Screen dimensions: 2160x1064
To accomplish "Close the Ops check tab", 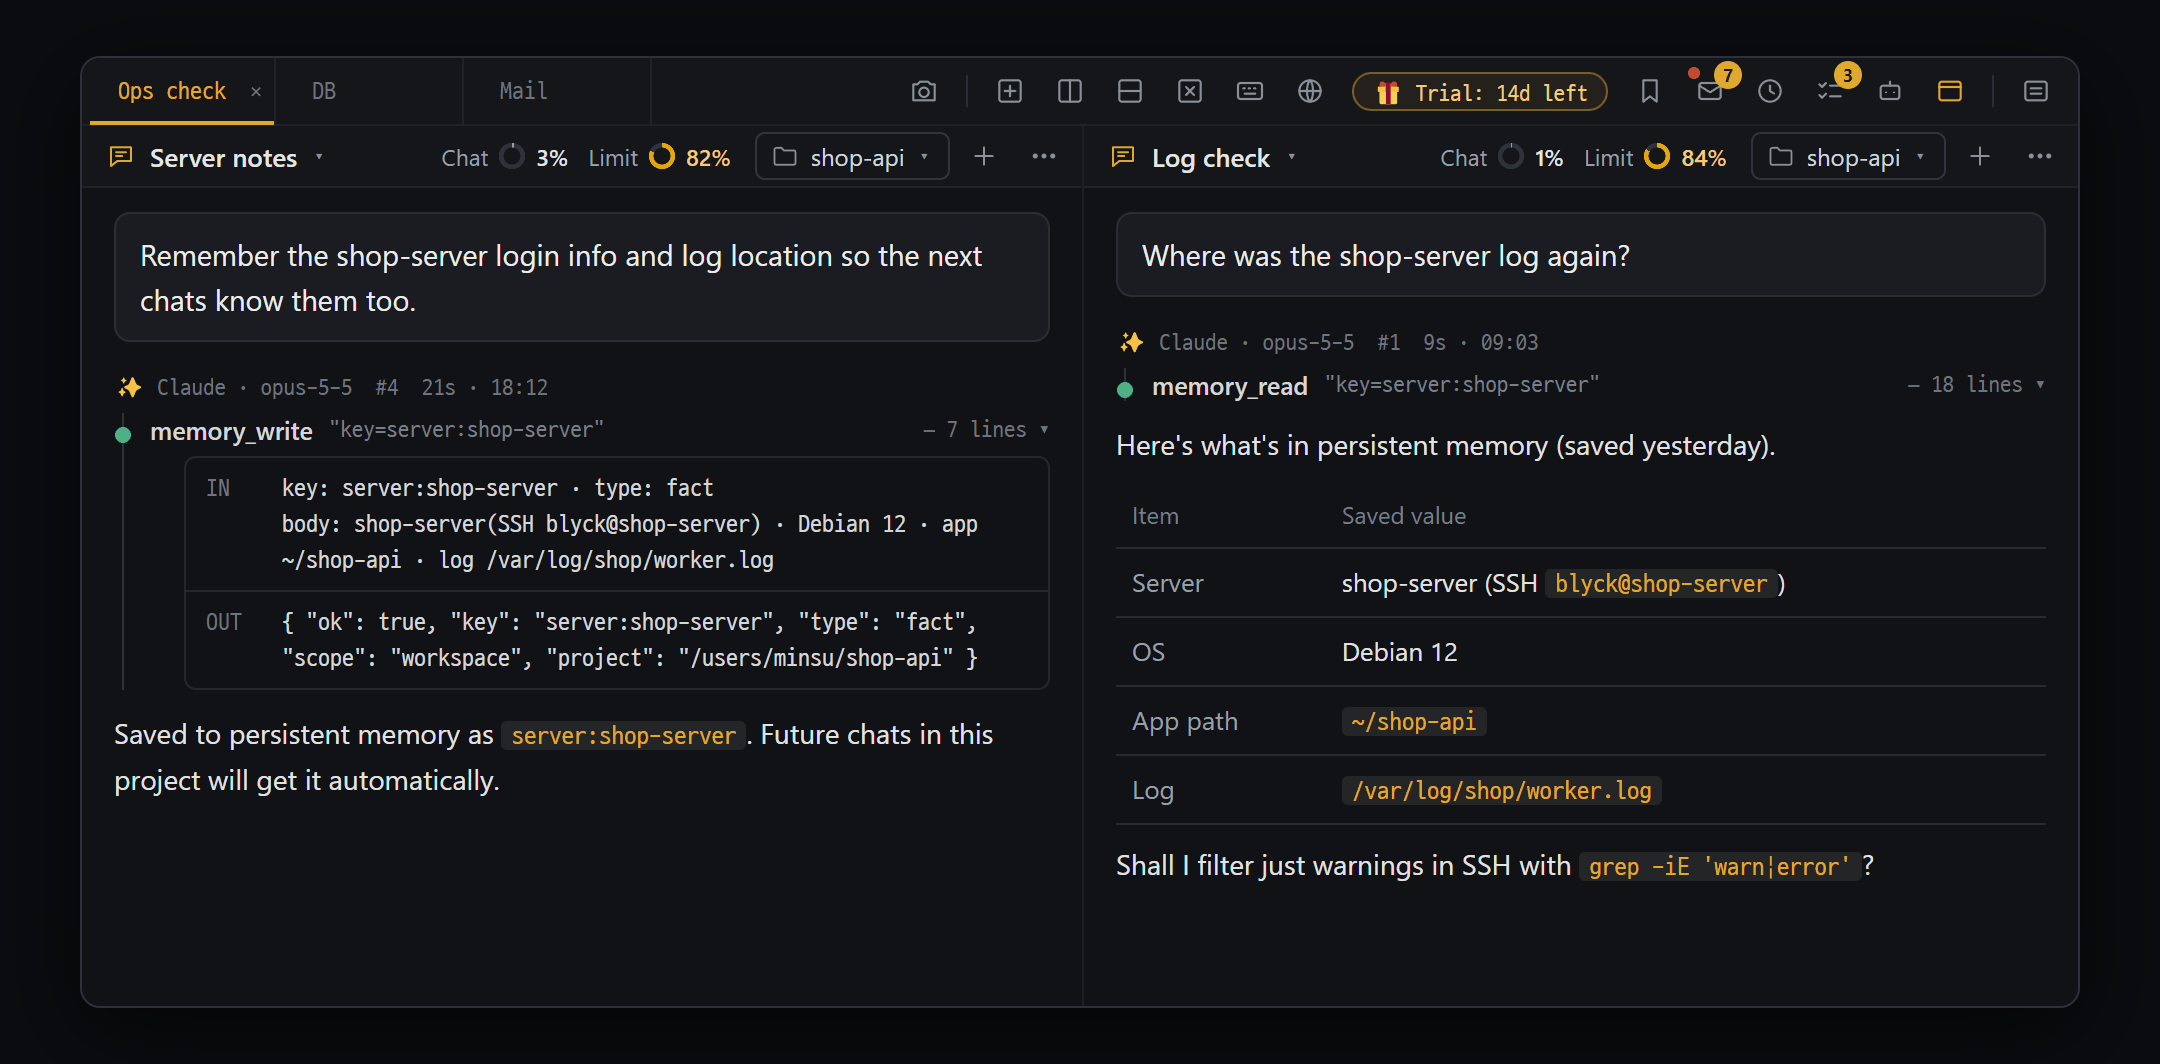I will 256,92.
